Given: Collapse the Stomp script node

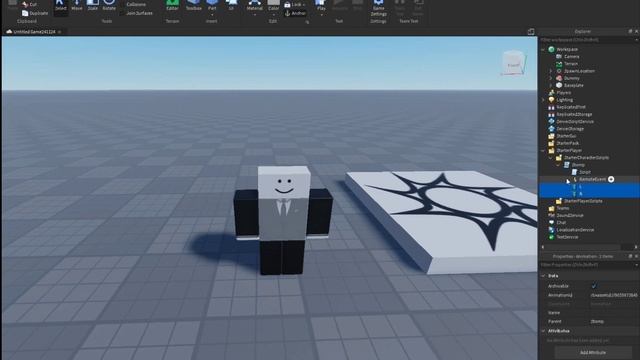Looking at the screenshot, I should 559,165.
